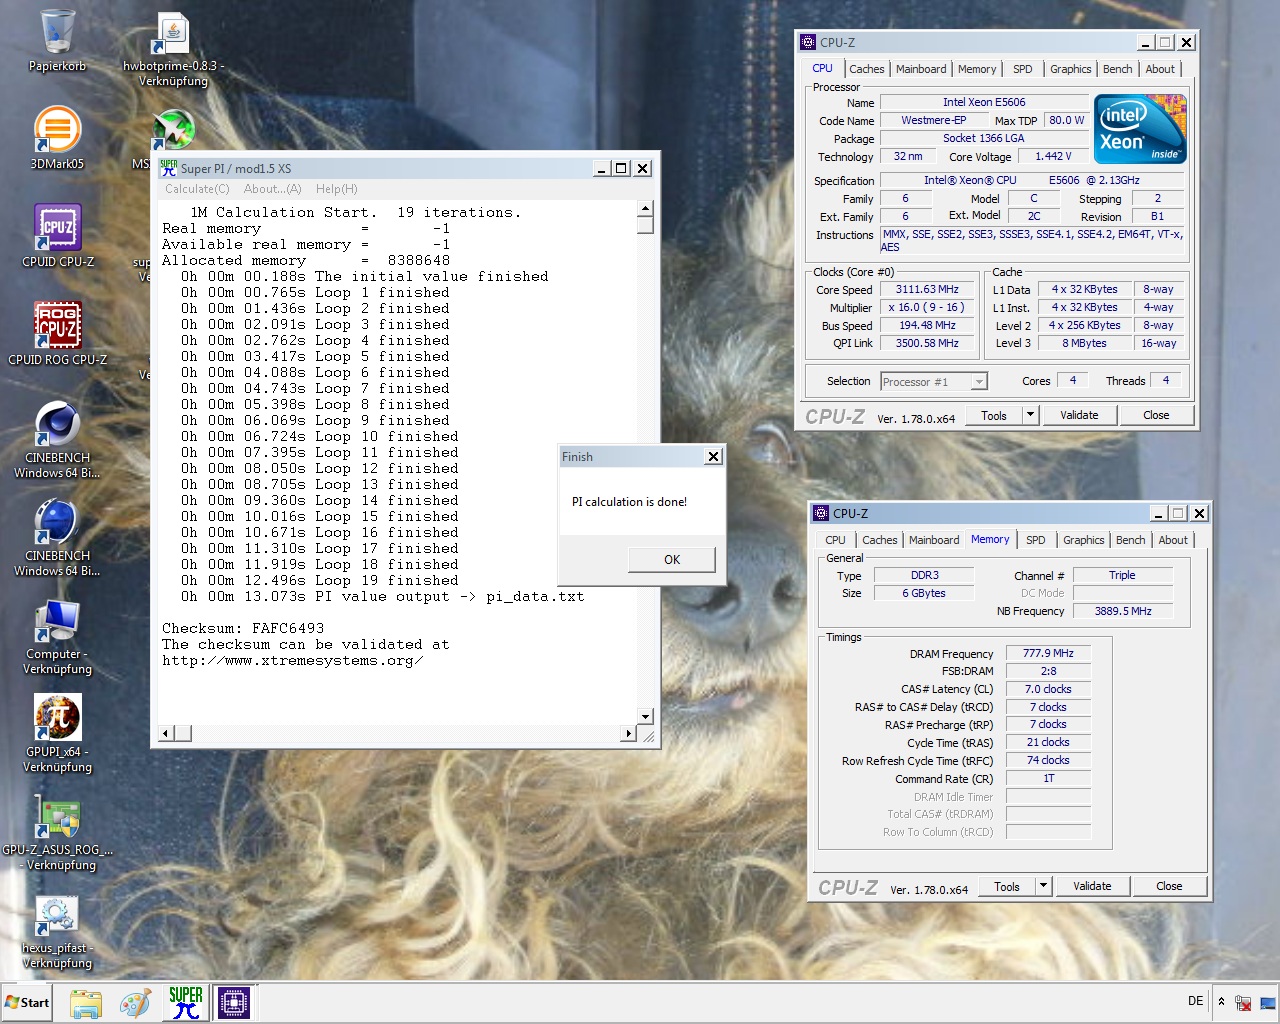Open CPUID CPU-Z desktop shortcut
The width and height of the screenshot is (1280, 1024).
[x=58, y=236]
